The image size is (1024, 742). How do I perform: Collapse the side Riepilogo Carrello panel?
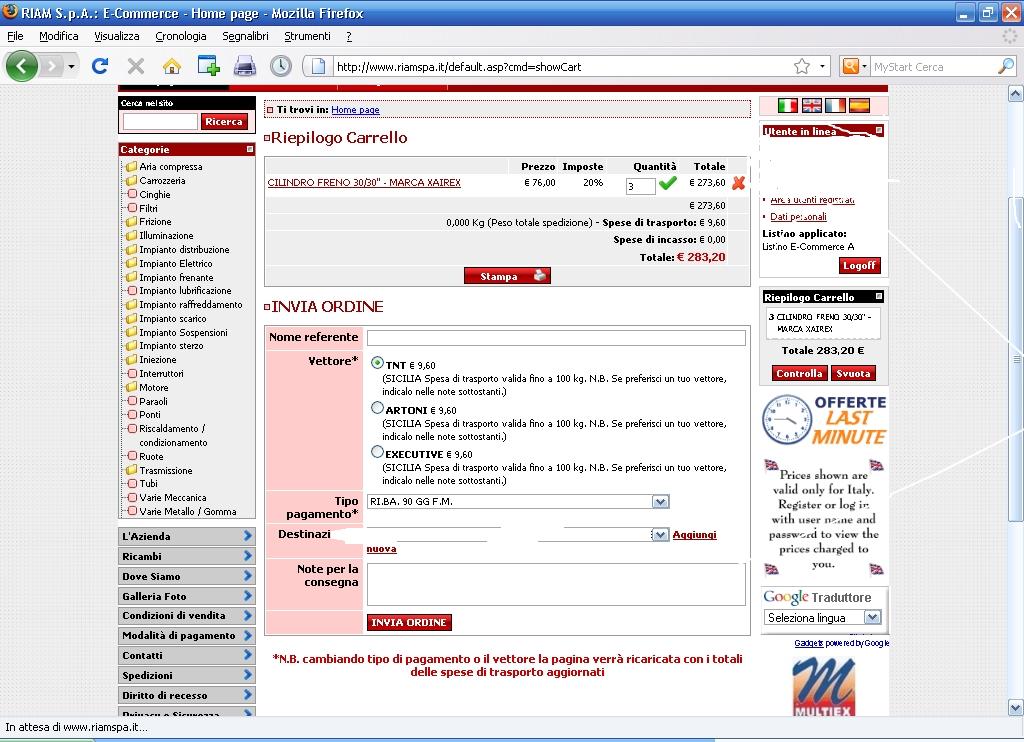point(879,297)
